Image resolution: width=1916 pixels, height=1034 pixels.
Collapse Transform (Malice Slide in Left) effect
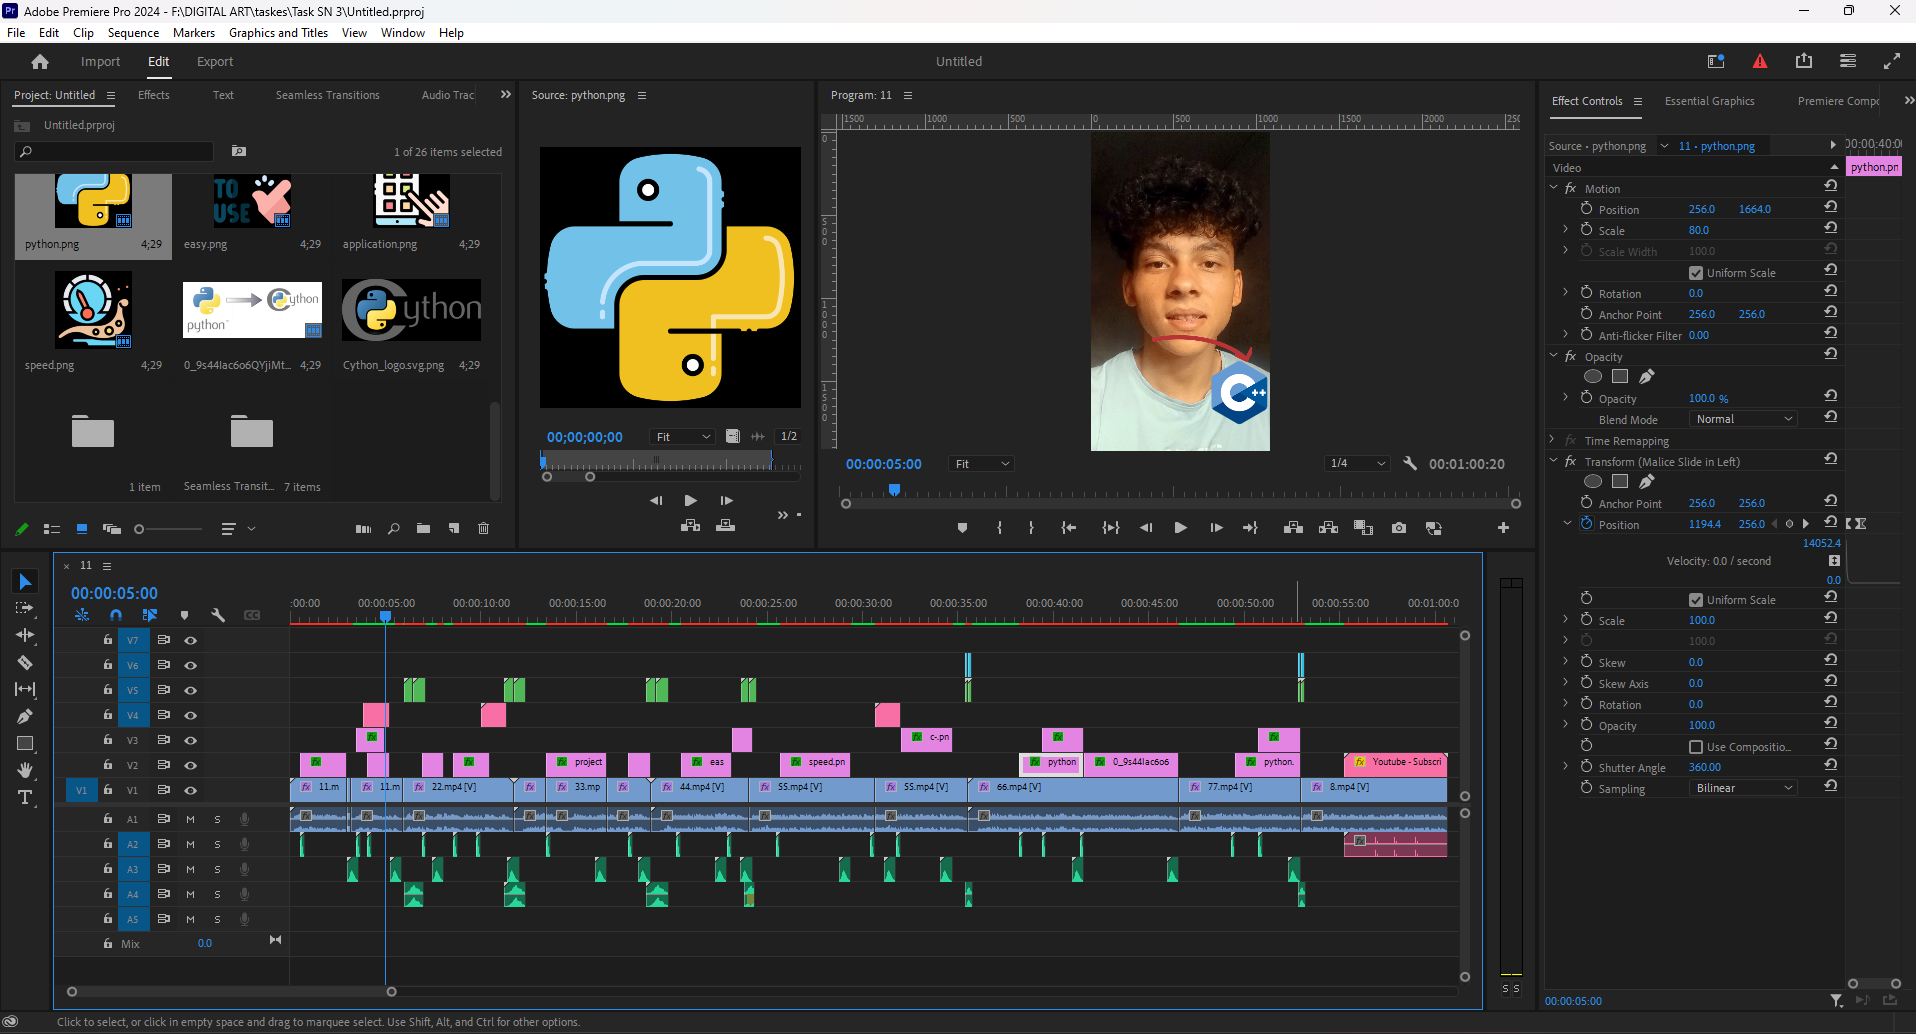(1554, 461)
